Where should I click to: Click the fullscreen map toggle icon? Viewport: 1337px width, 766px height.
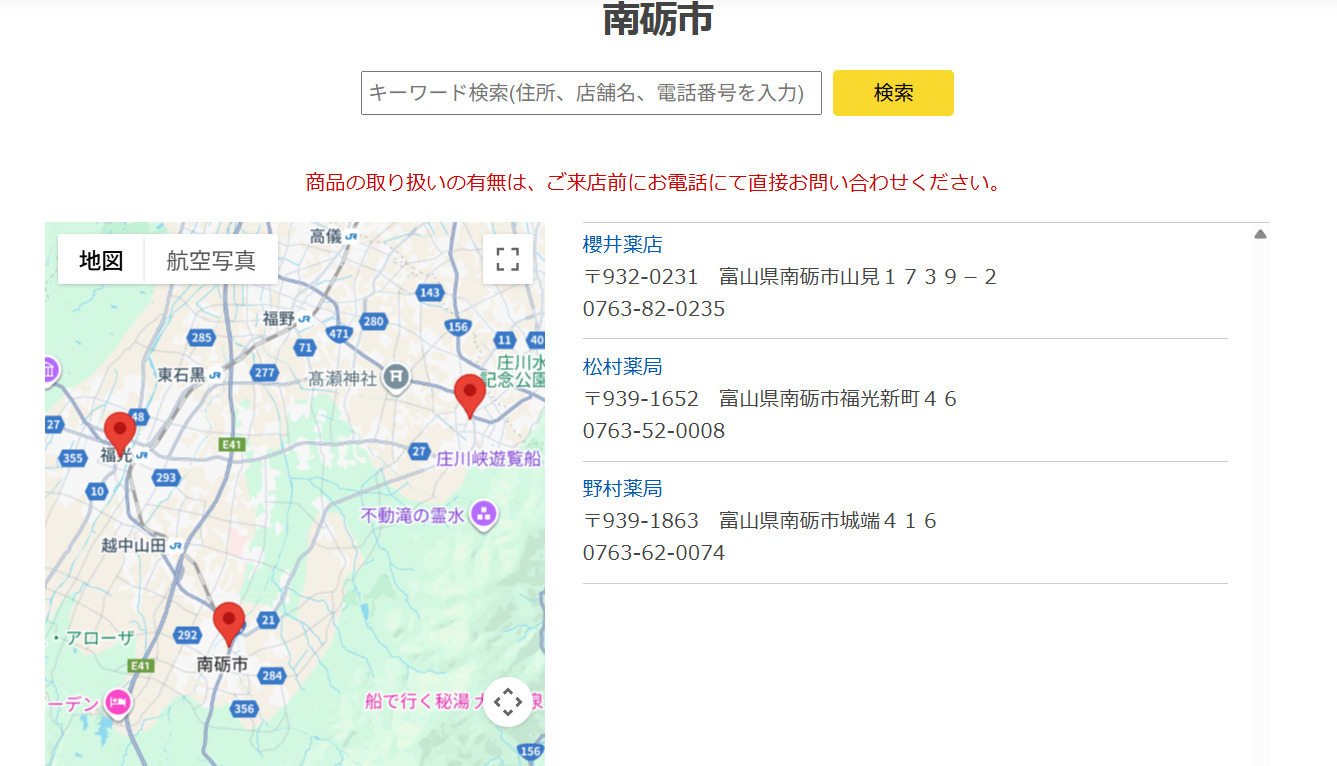[x=508, y=260]
